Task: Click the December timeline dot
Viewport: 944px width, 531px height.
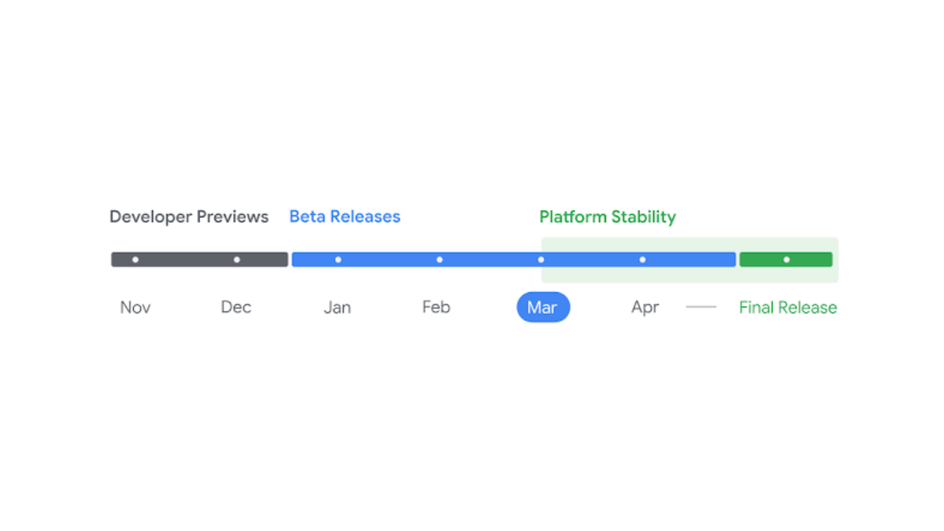Action: [237, 259]
